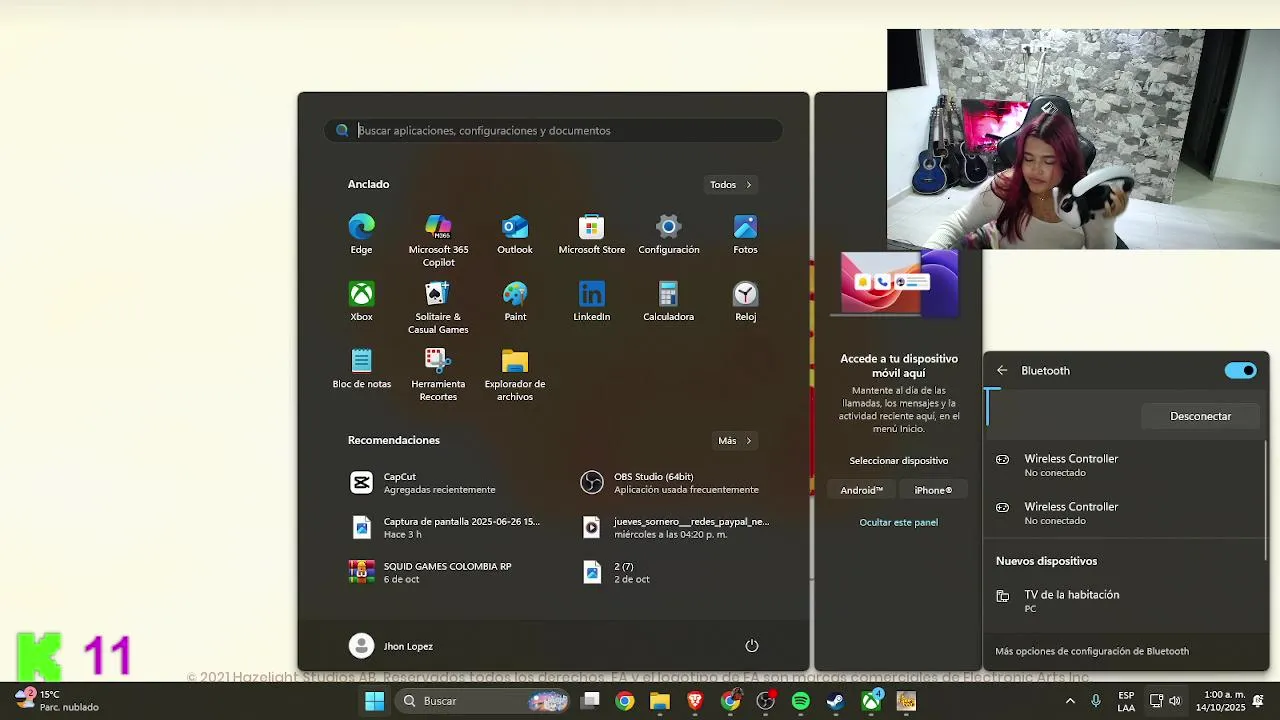Screen dimensions: 1280x720
Task: Open the weather widget showing 15°C
Action: 57,700
